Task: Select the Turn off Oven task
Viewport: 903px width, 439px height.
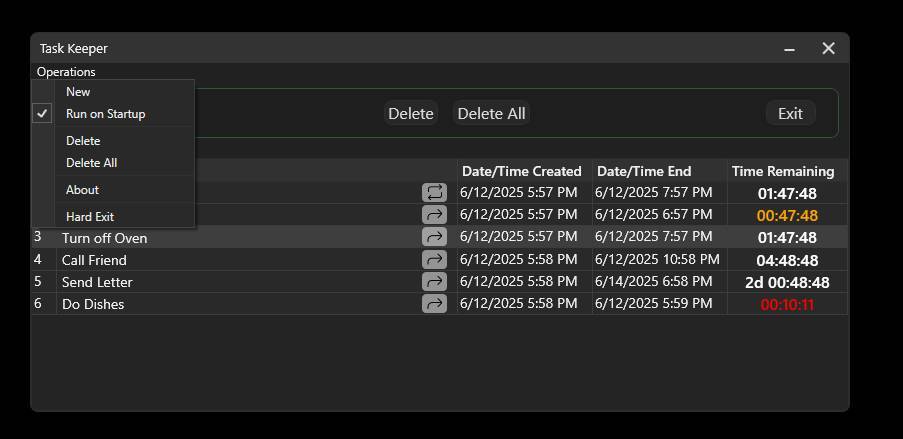Action: point(105,238)
